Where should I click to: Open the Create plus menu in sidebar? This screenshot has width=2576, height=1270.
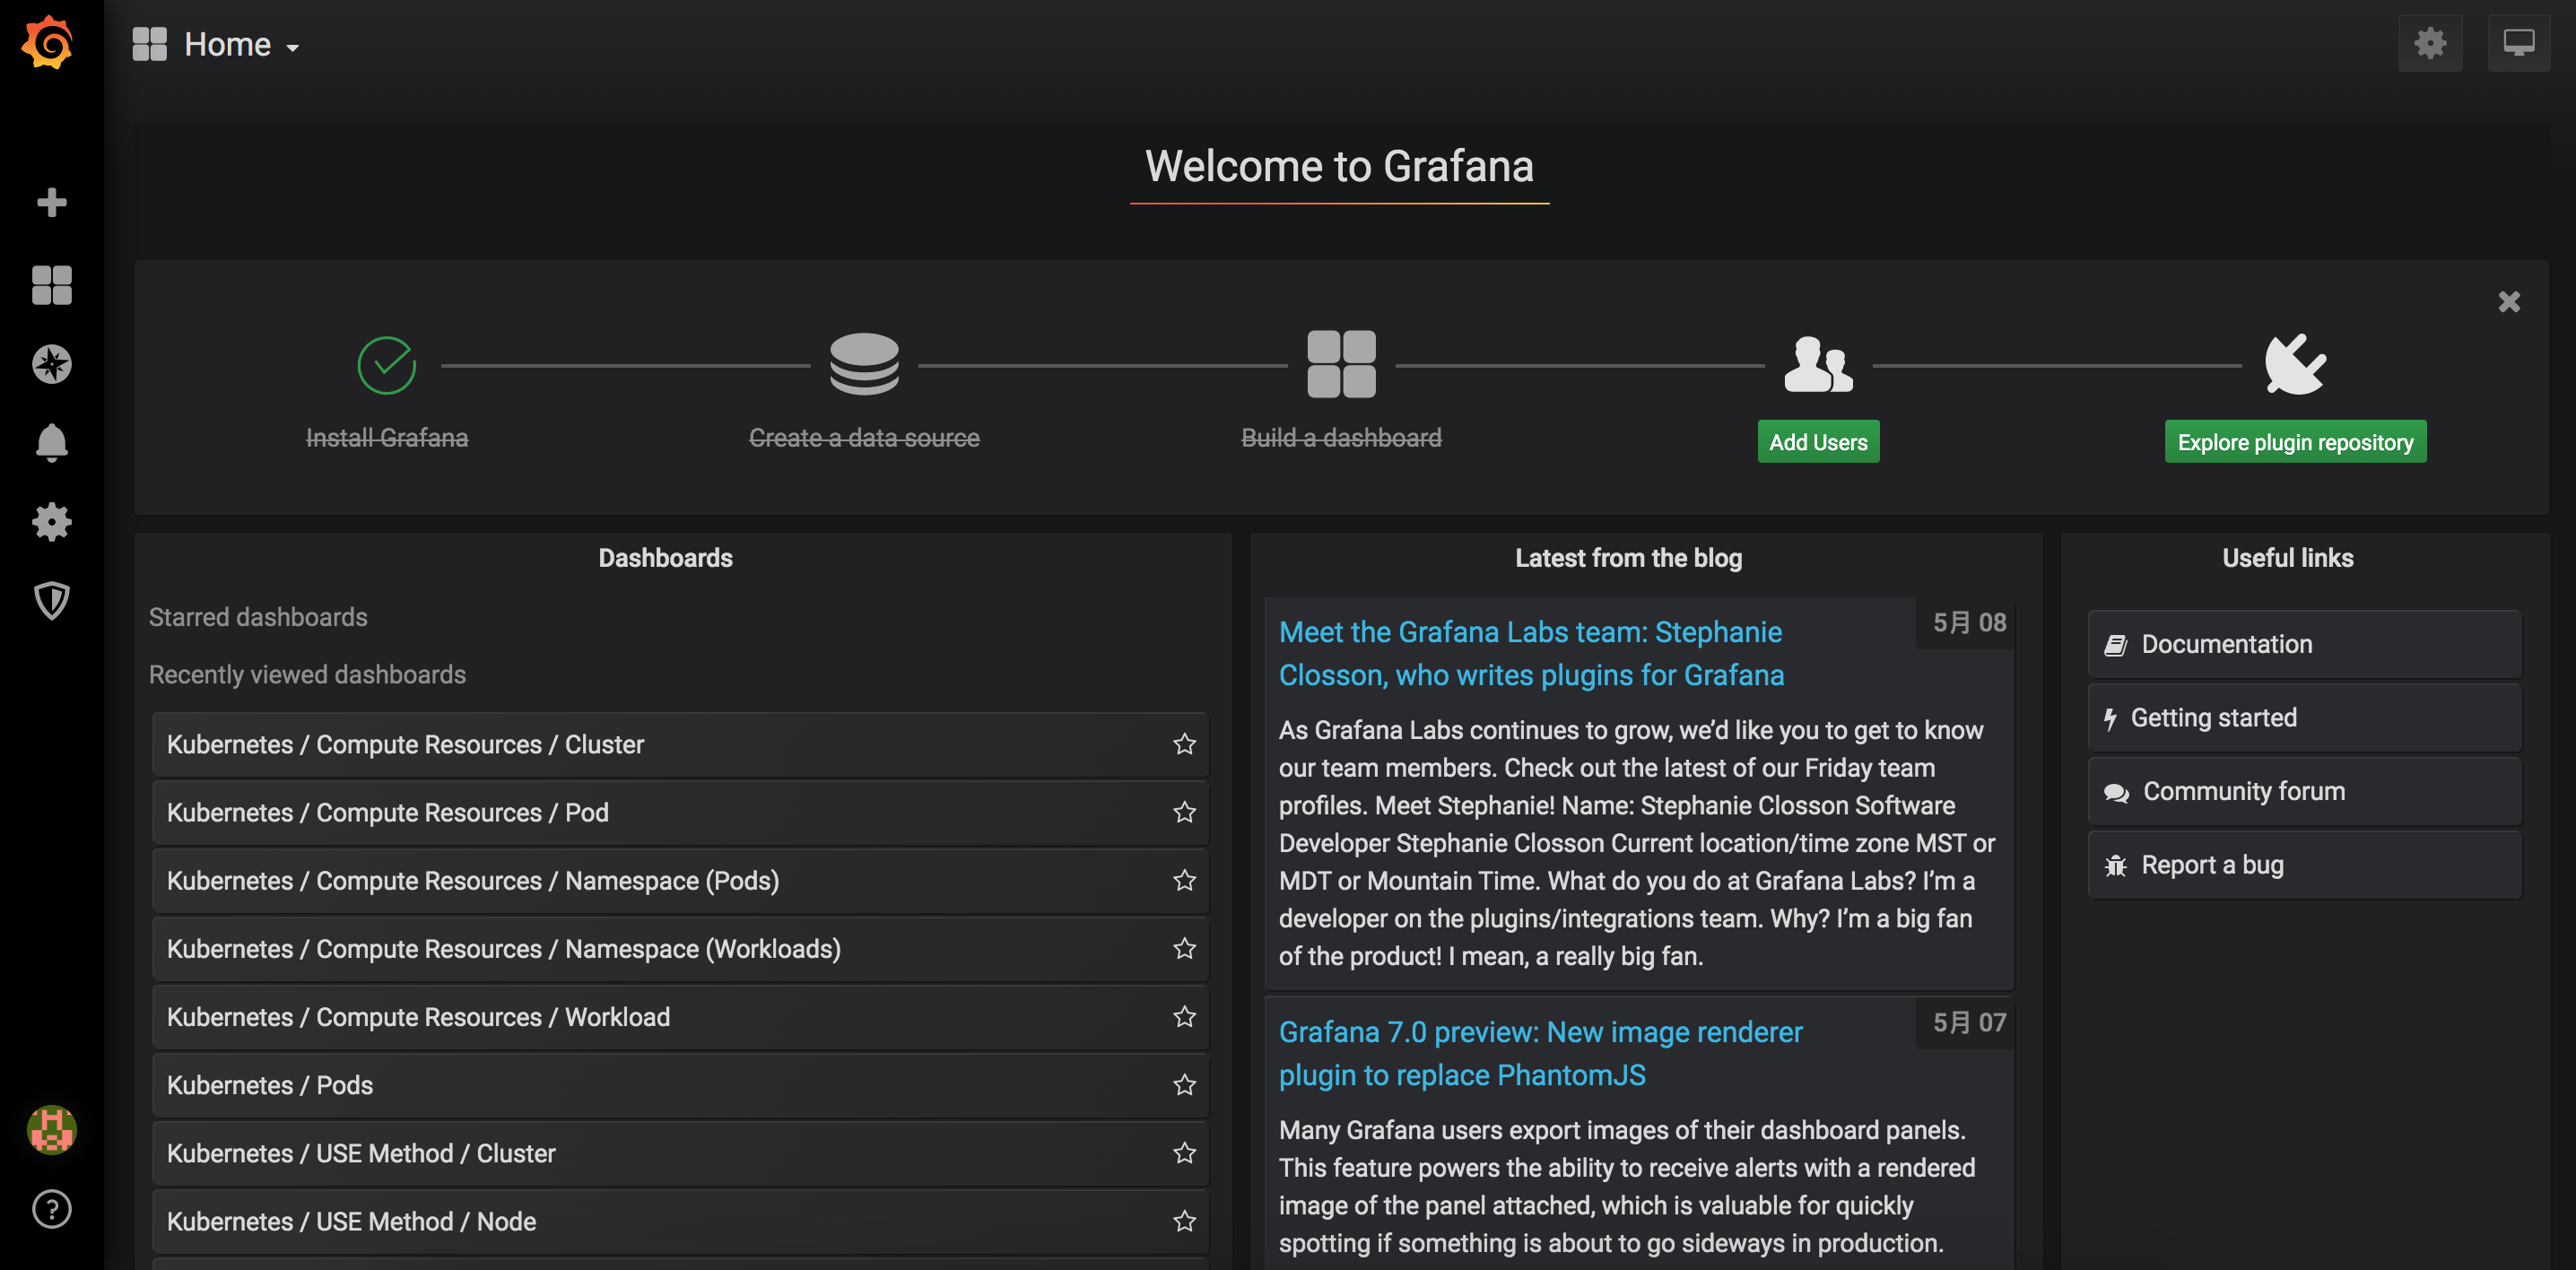click(51, 202)
